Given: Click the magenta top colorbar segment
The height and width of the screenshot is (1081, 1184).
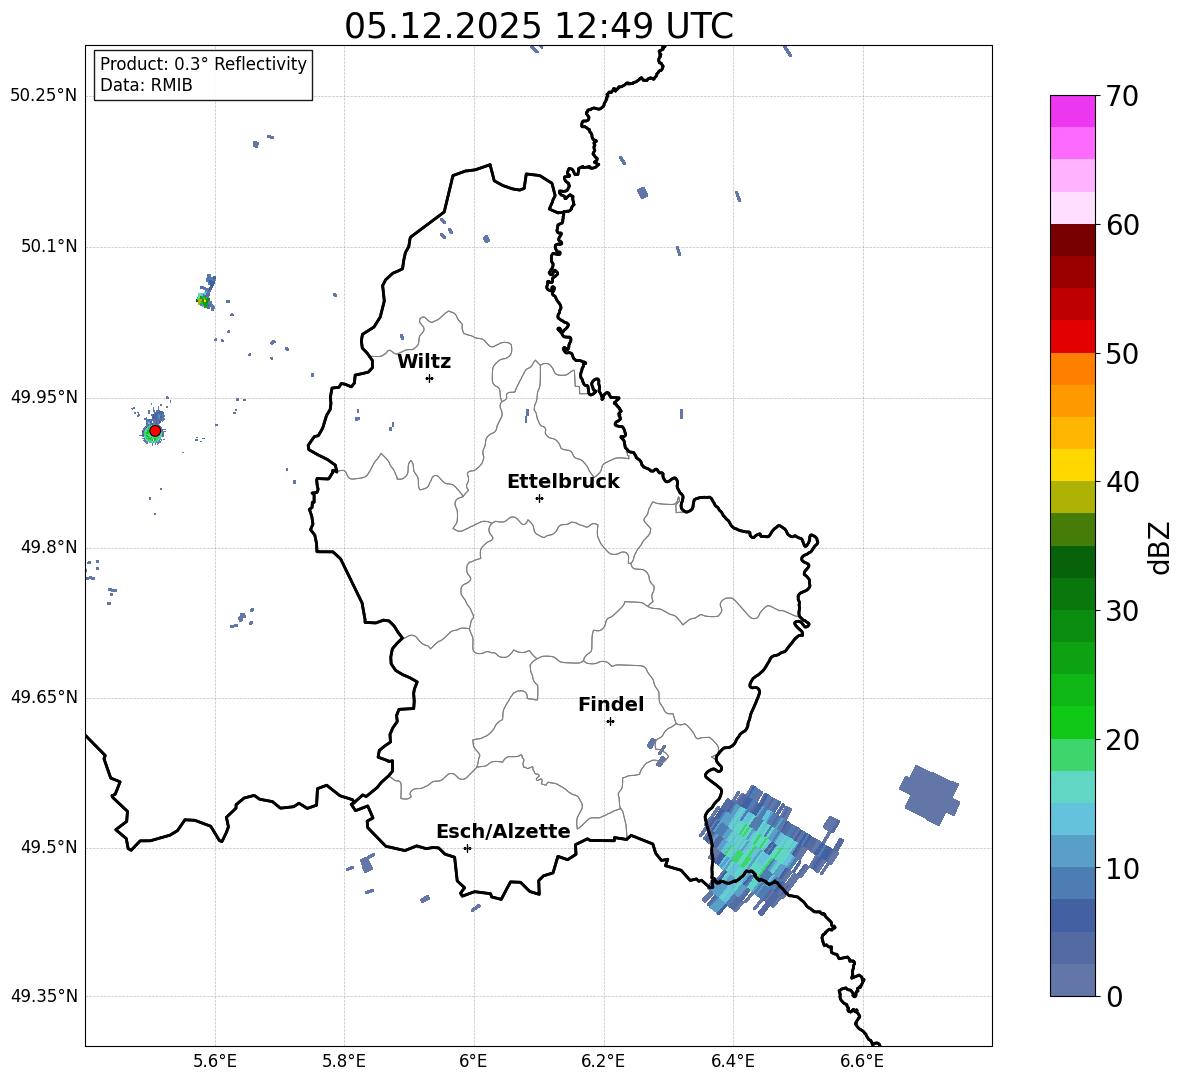Looking at the screenshot, I should 1073,111.
